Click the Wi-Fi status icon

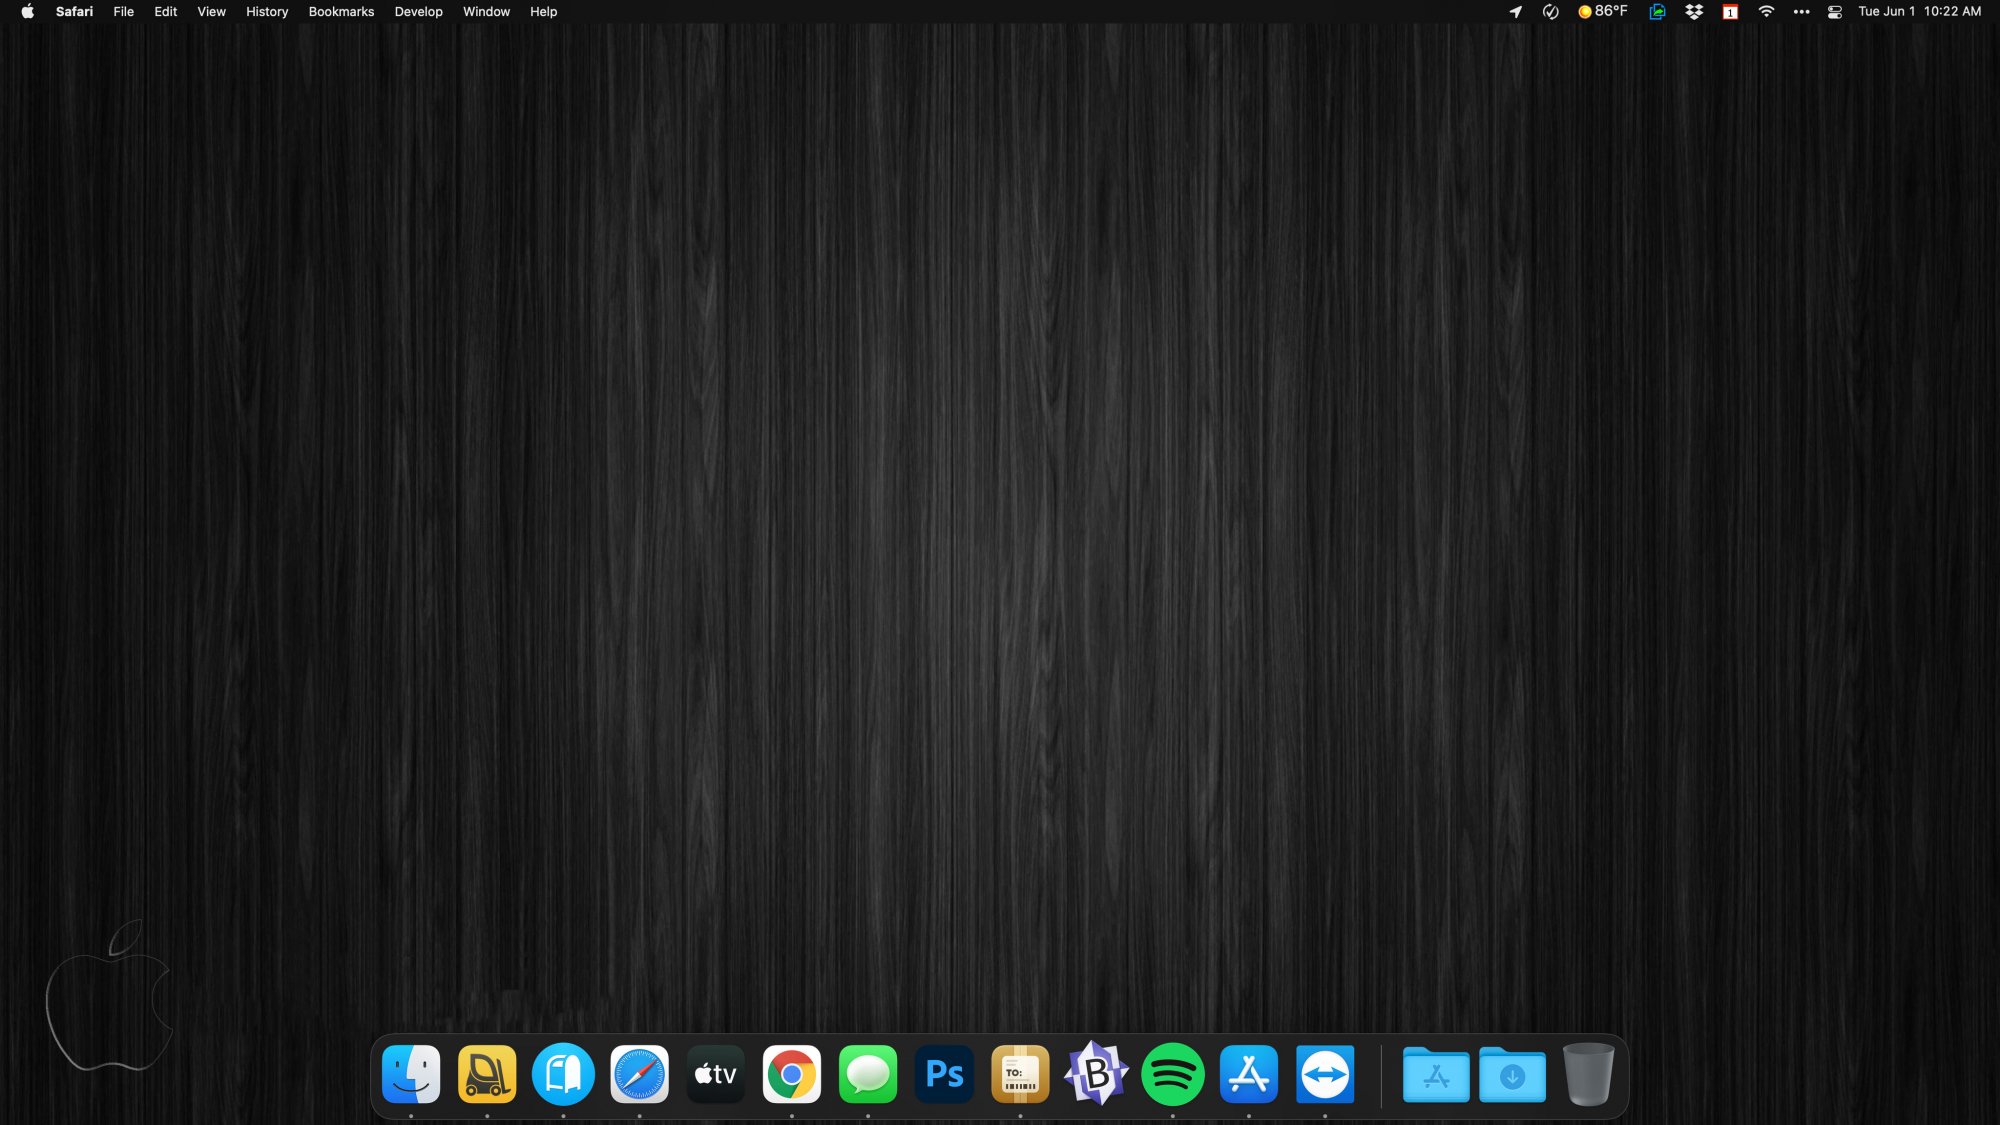point(1766,12)
